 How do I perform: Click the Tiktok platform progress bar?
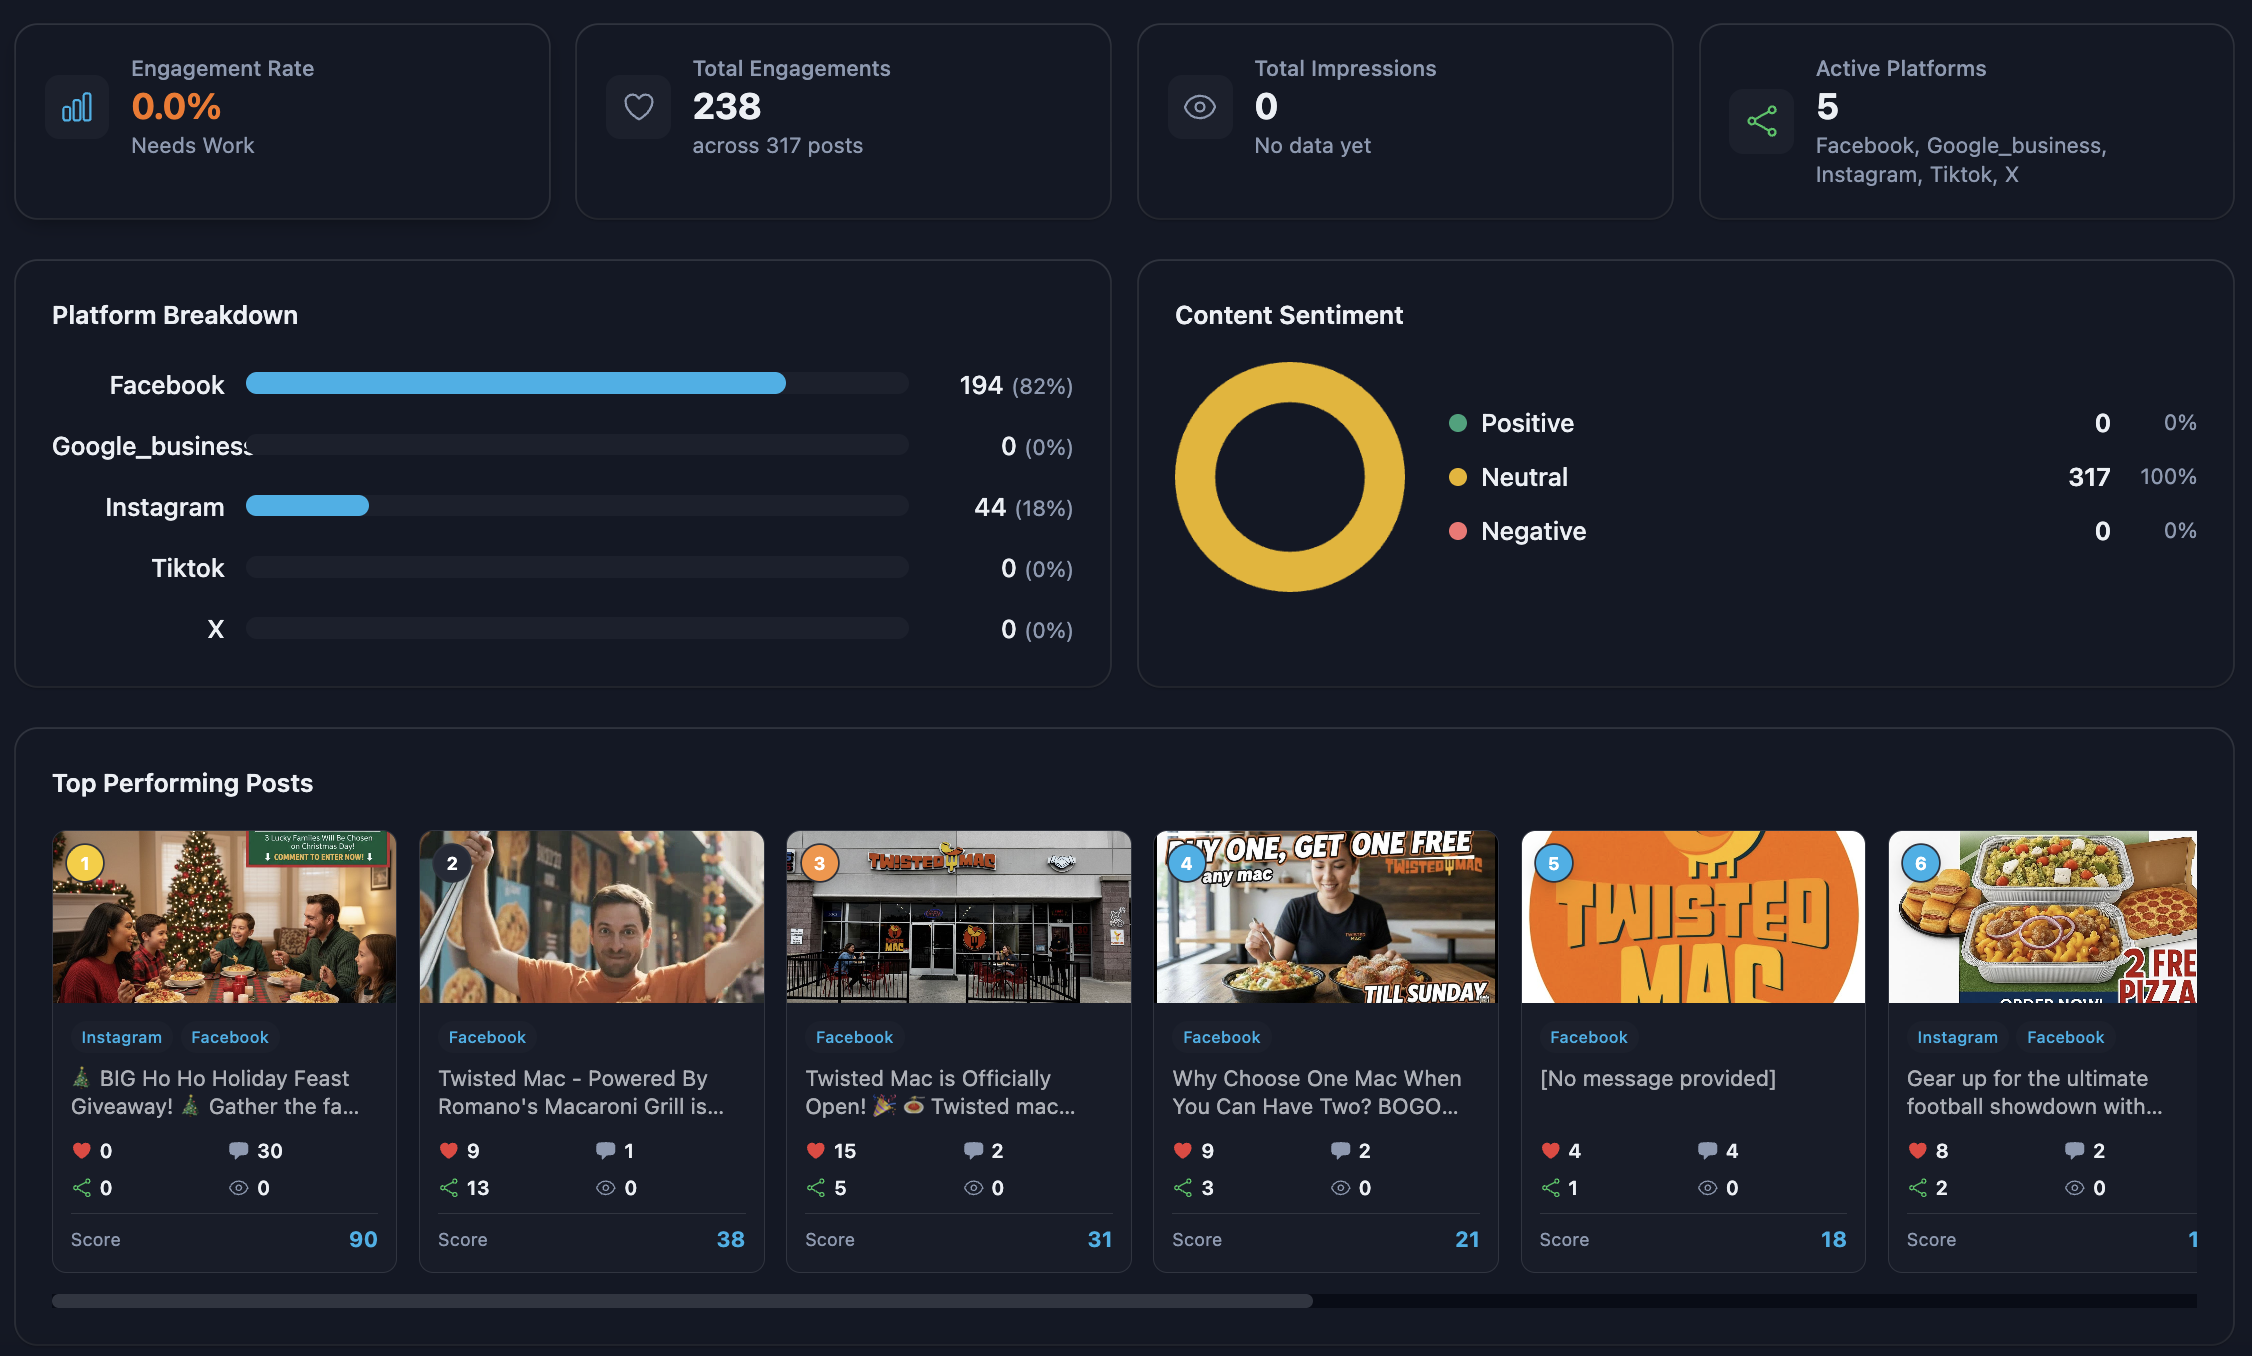pyautogui.click(x=577, y=567)
